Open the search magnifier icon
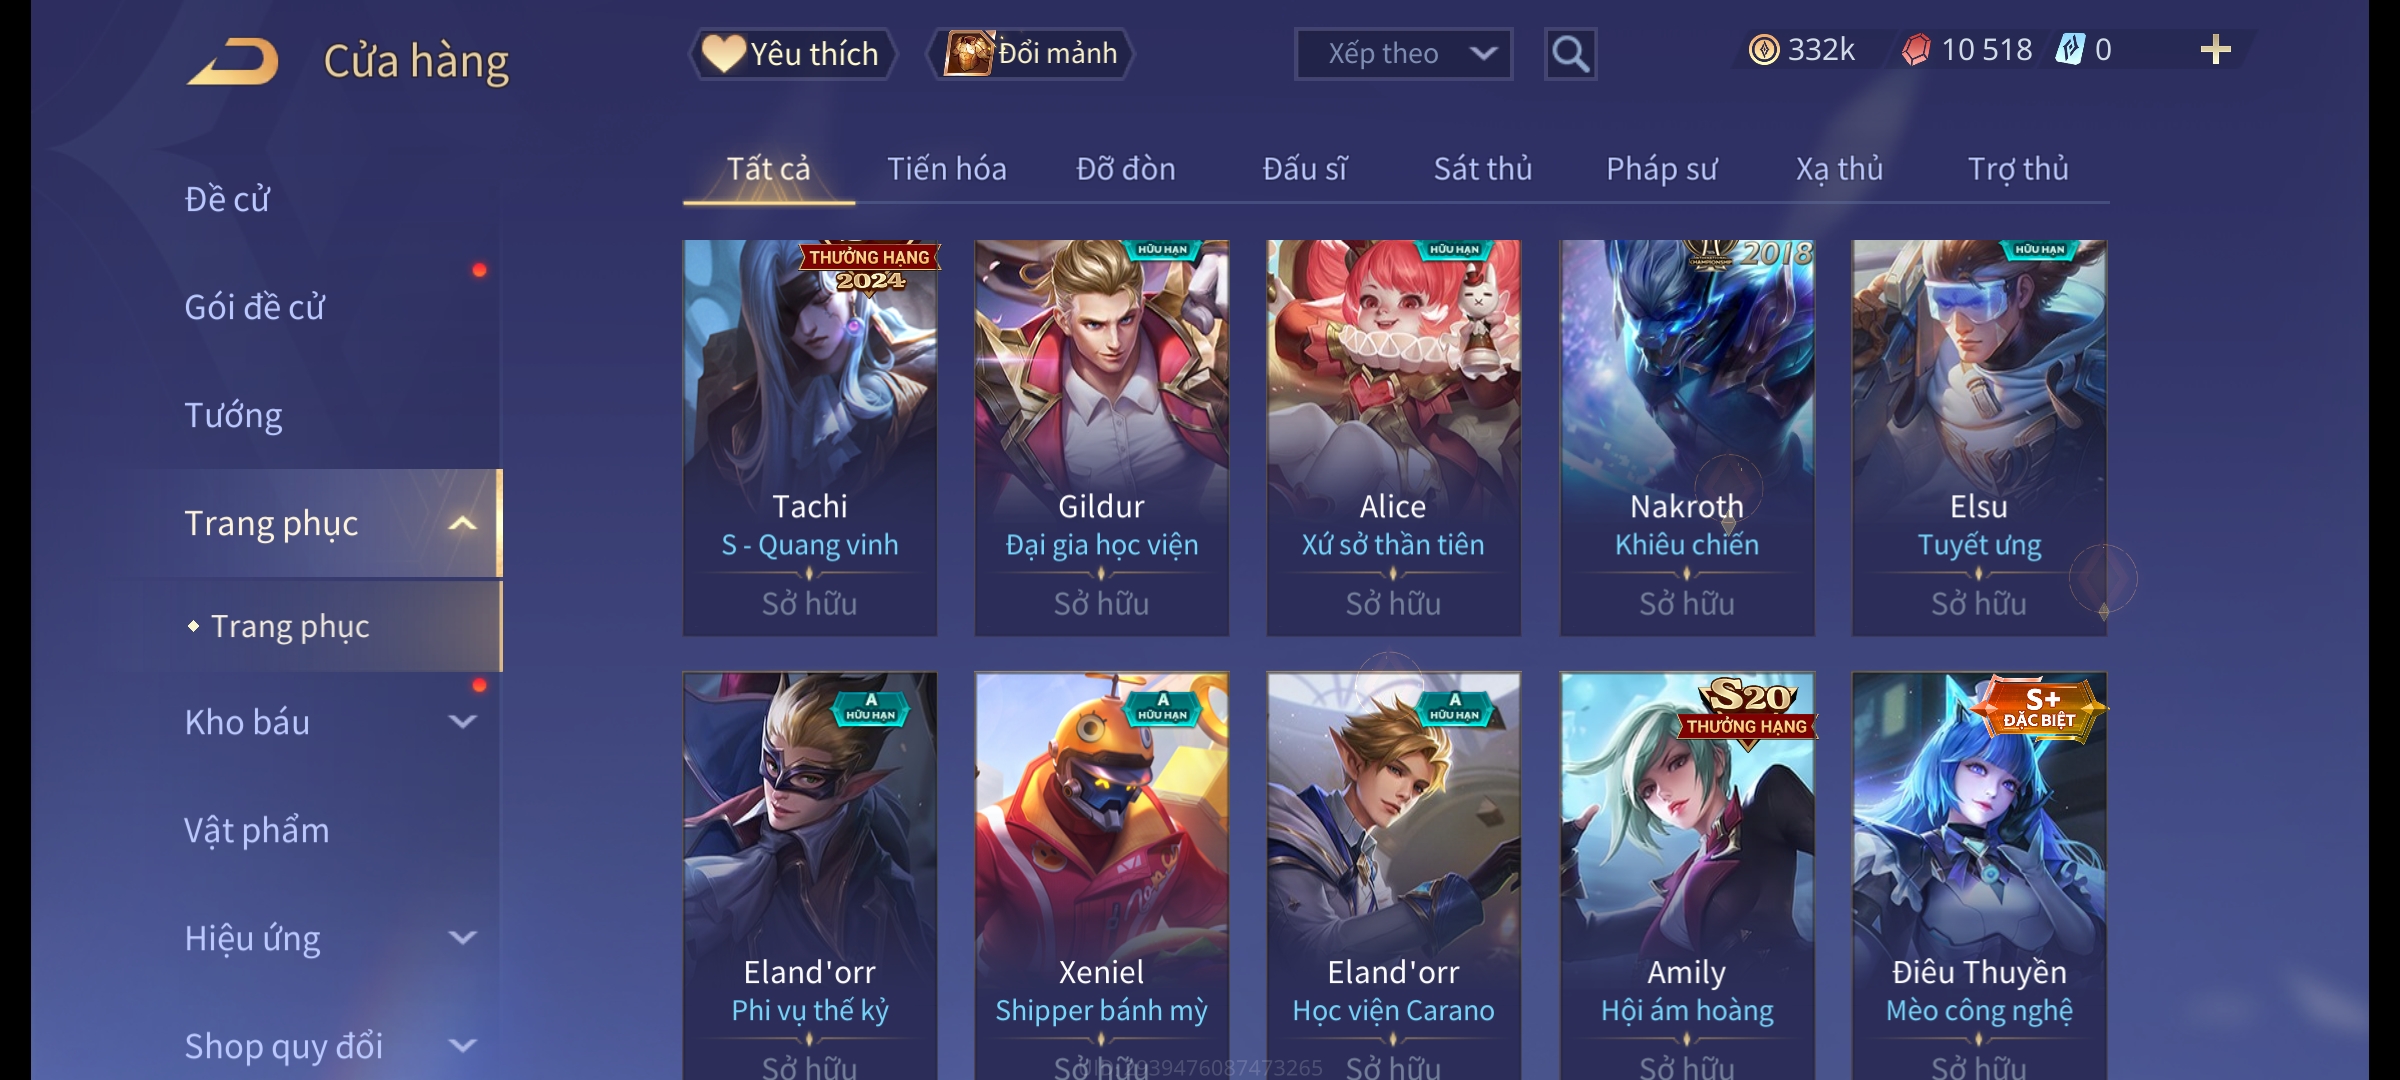The image size is (2400, 1080). pos(1570,54)
